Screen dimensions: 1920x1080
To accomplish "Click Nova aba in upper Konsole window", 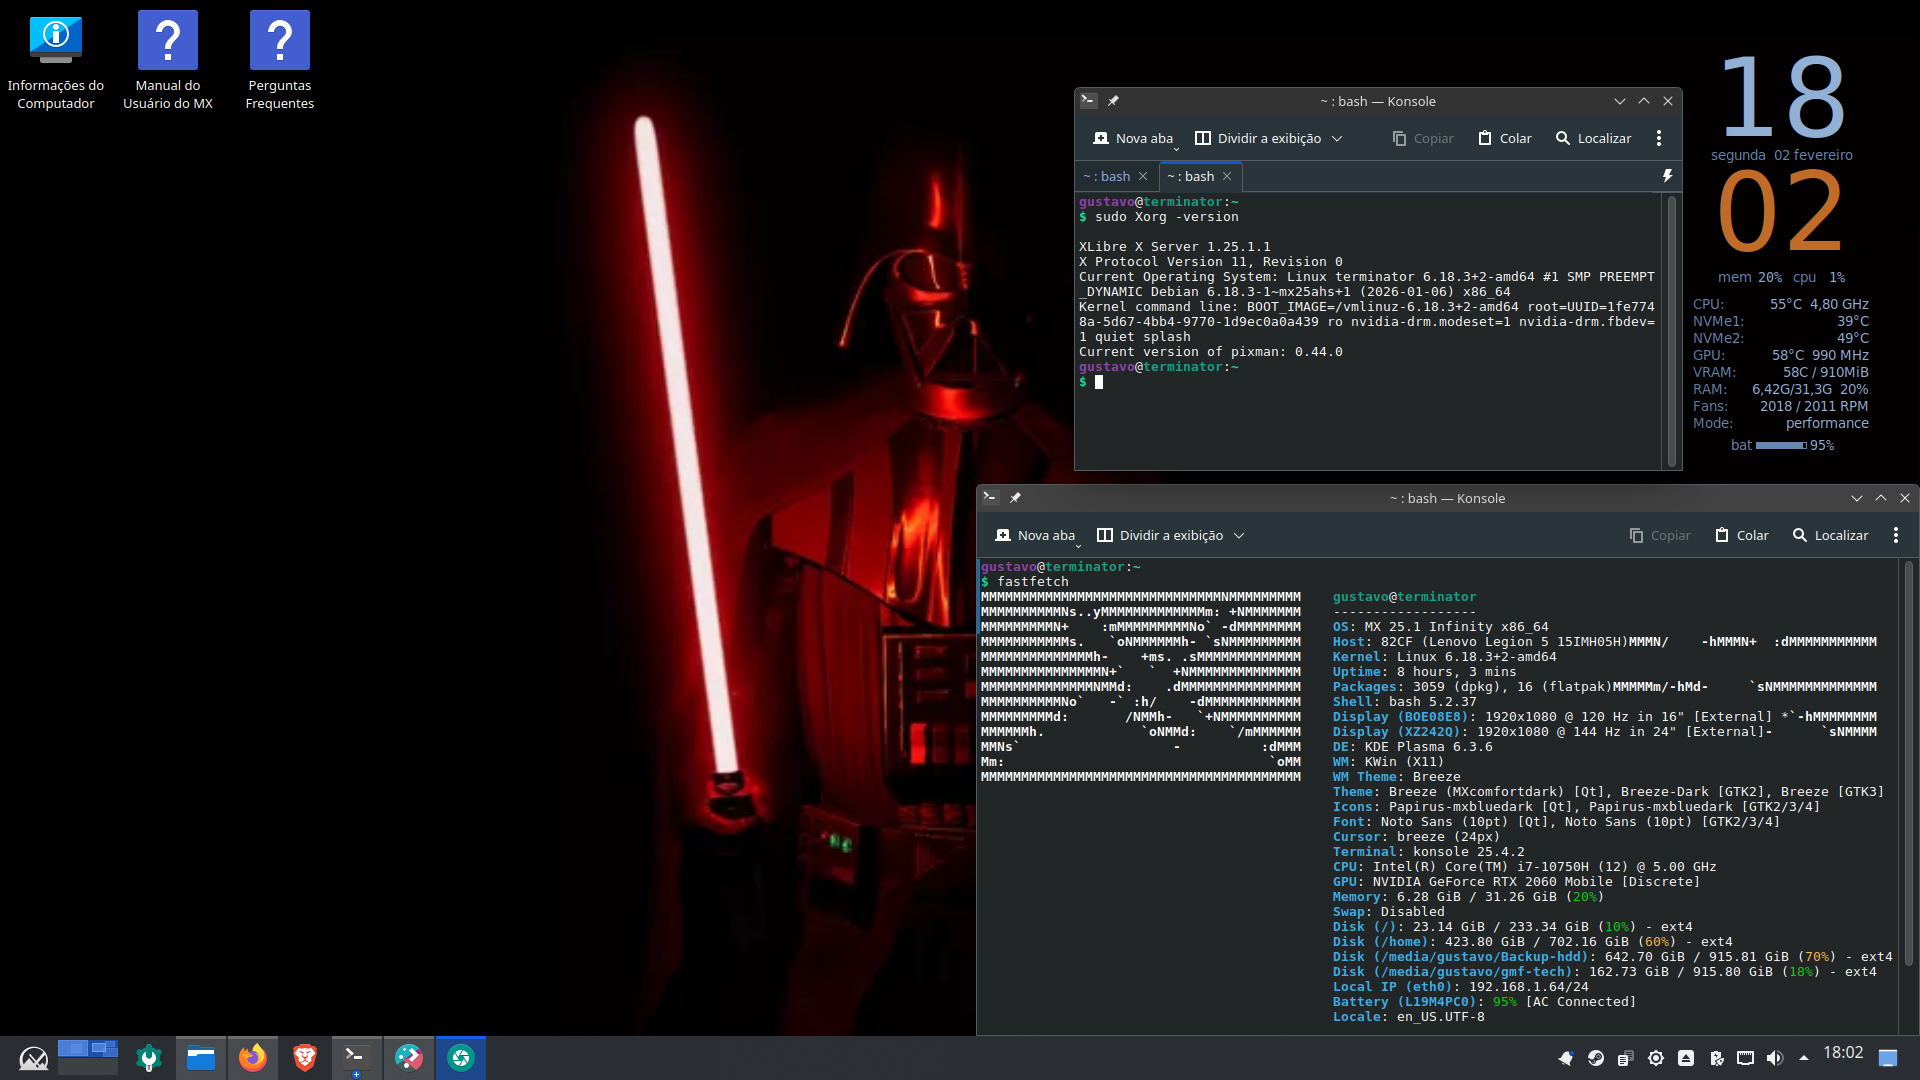I will click(1133, 138).
